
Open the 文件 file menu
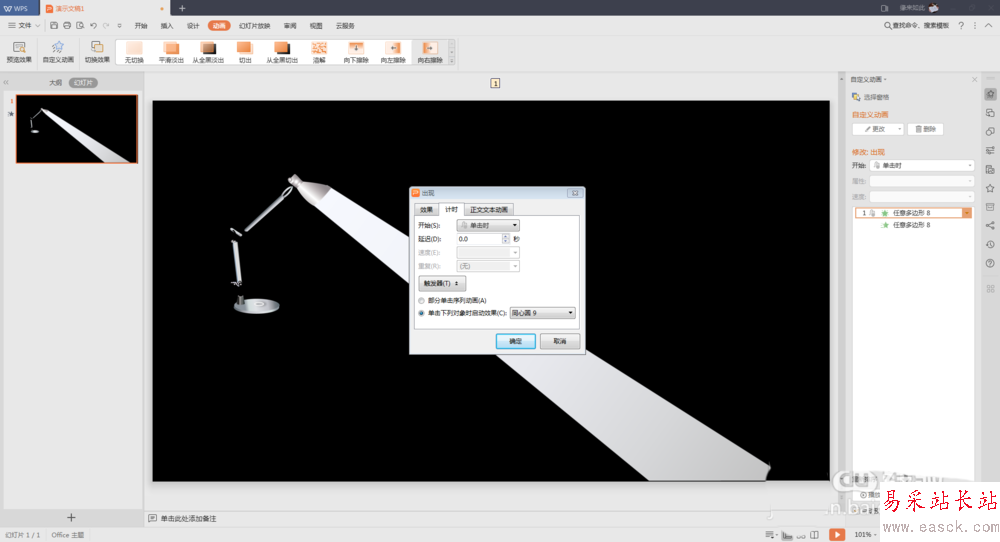(x=24, y=26)
